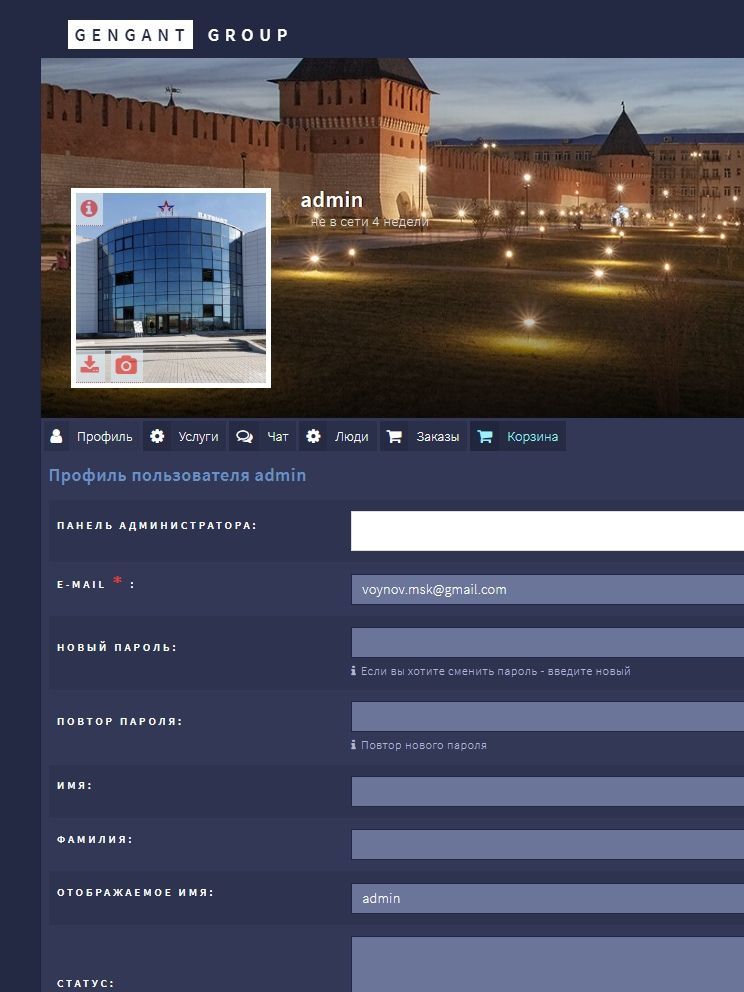Open the Корзина tab

tap(518, 437)
